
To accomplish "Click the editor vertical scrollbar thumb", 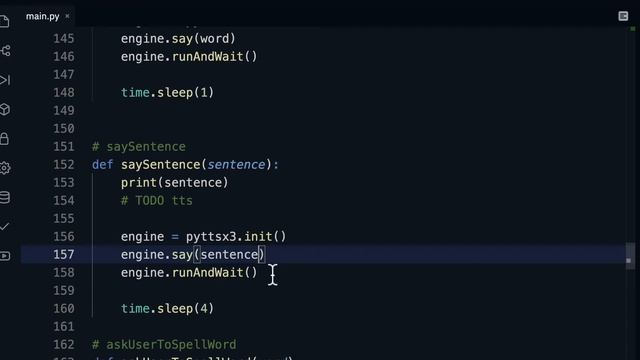I will click(x=630, y=256).
